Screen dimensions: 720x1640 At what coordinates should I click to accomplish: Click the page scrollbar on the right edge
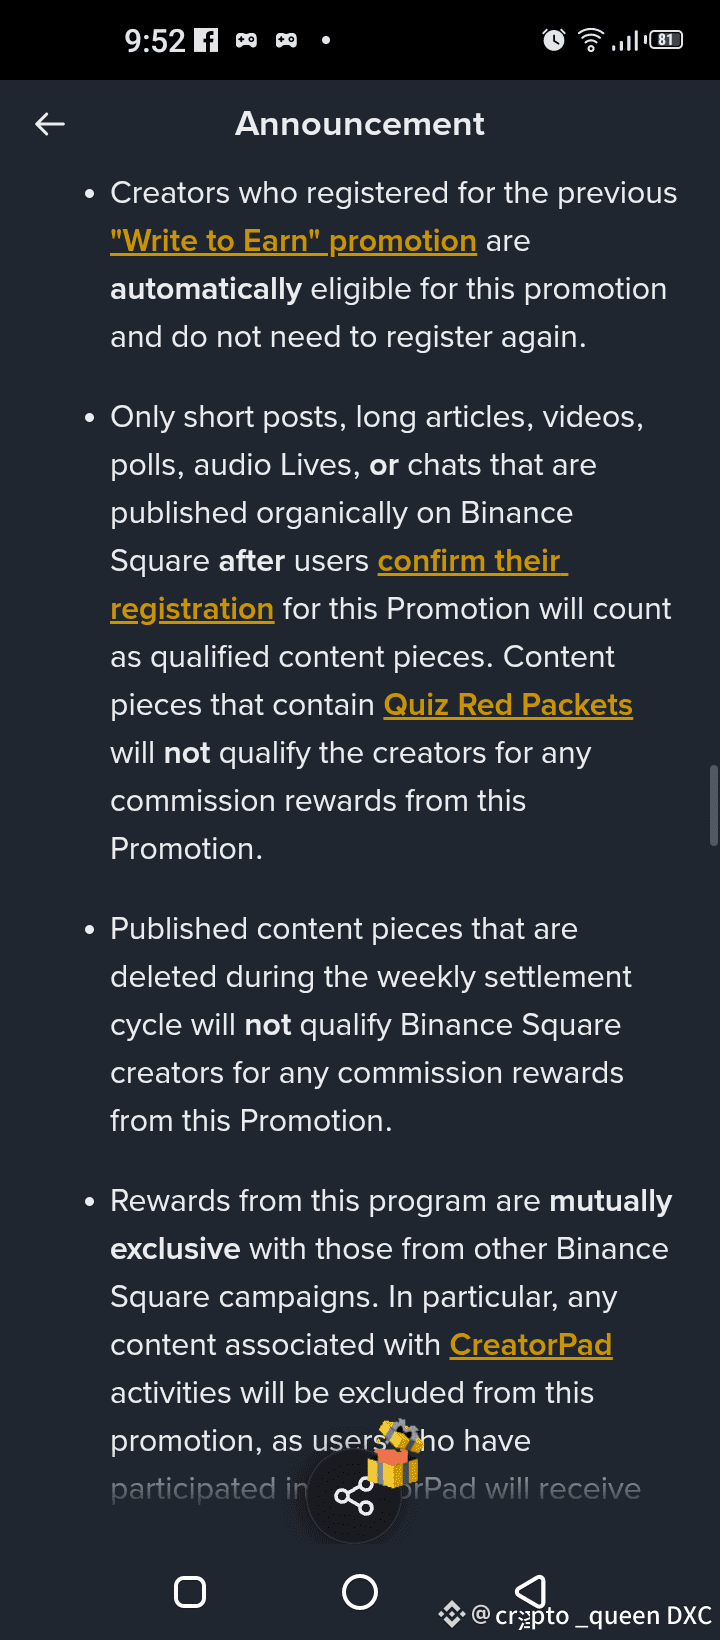pyautogui.click(x=713, y=805)
